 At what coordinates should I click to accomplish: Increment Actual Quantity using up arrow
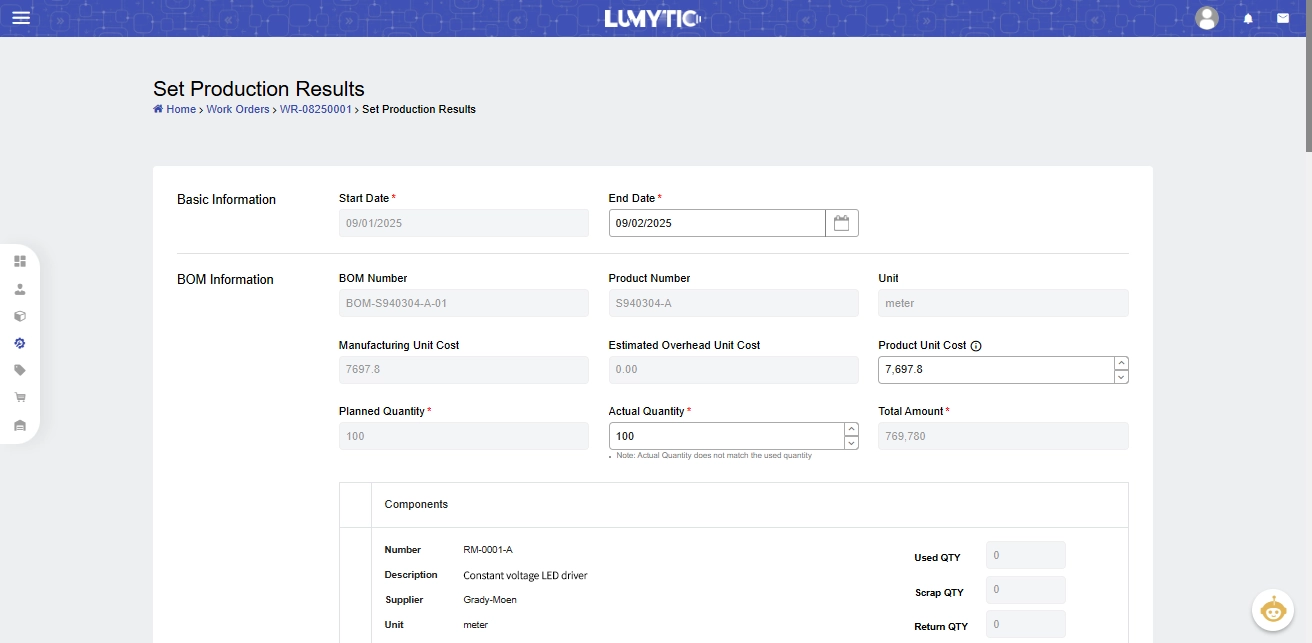(x=851, y=430)
